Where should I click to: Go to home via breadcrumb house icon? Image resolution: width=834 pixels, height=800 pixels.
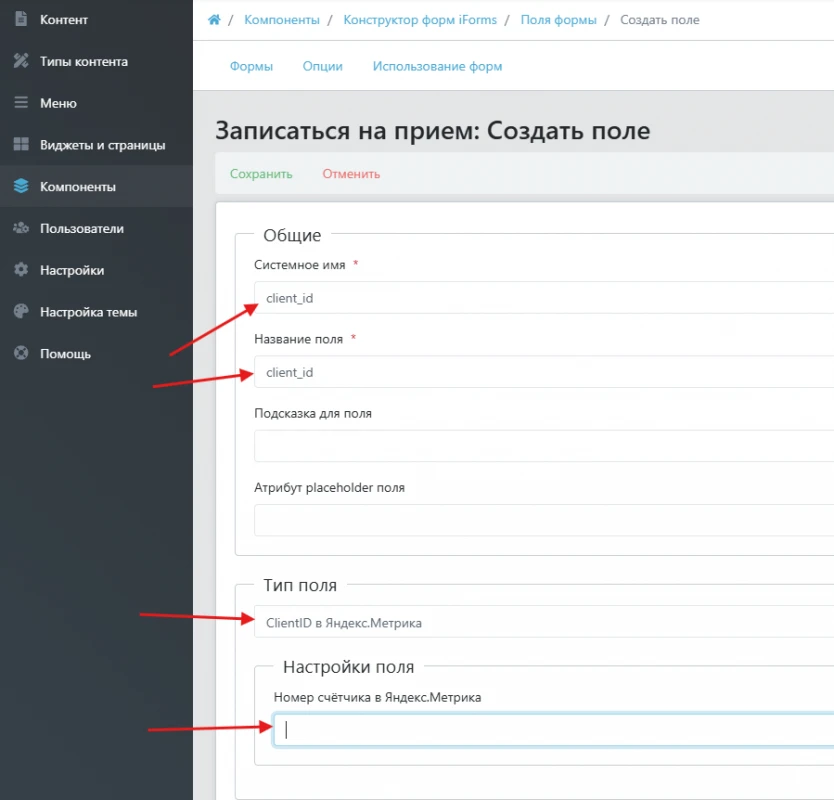tap(214, 20)
